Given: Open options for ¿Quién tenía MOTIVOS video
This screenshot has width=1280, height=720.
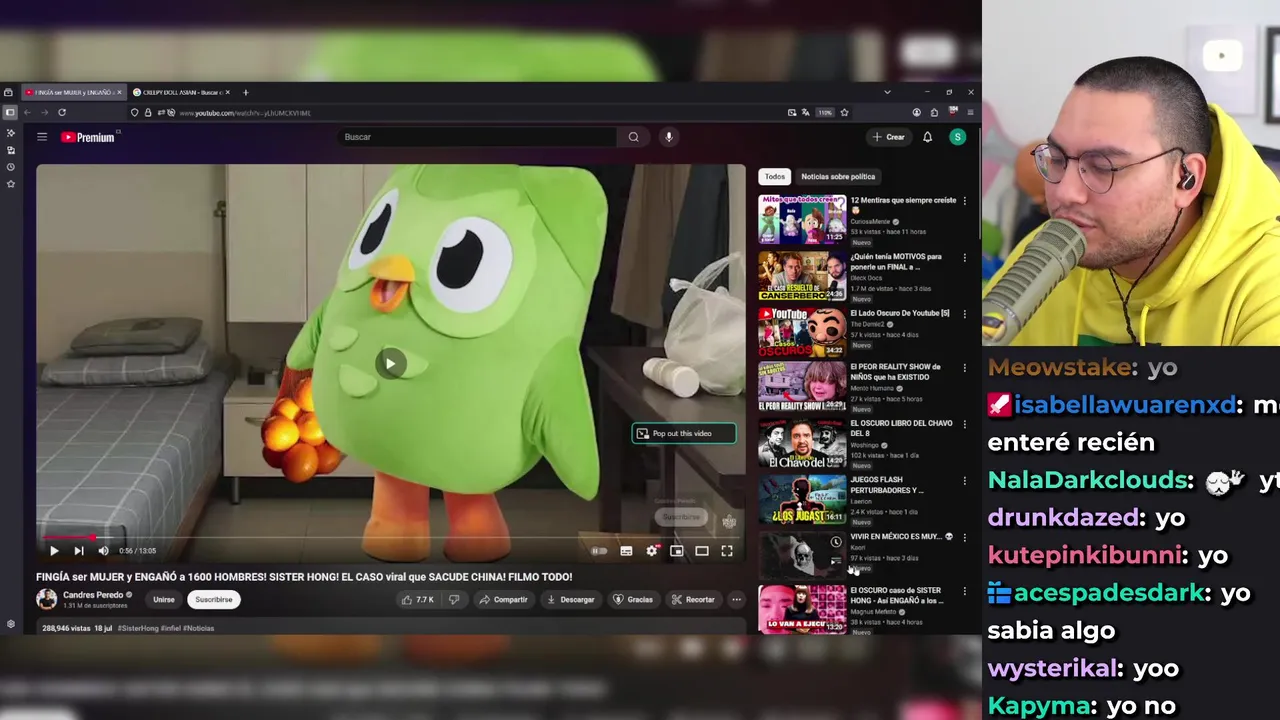Looking at the screenshot, I should coord(964,258).
